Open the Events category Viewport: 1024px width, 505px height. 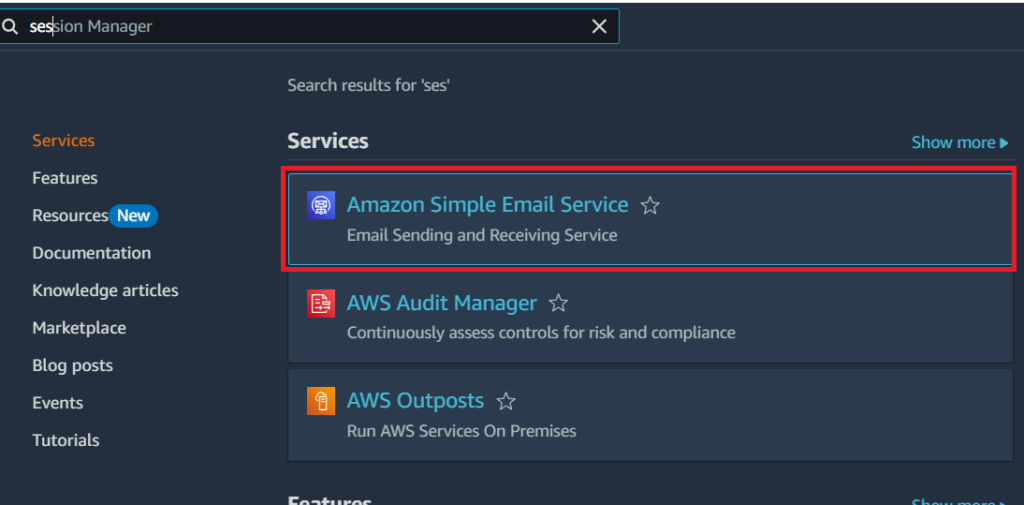(57, 403)
